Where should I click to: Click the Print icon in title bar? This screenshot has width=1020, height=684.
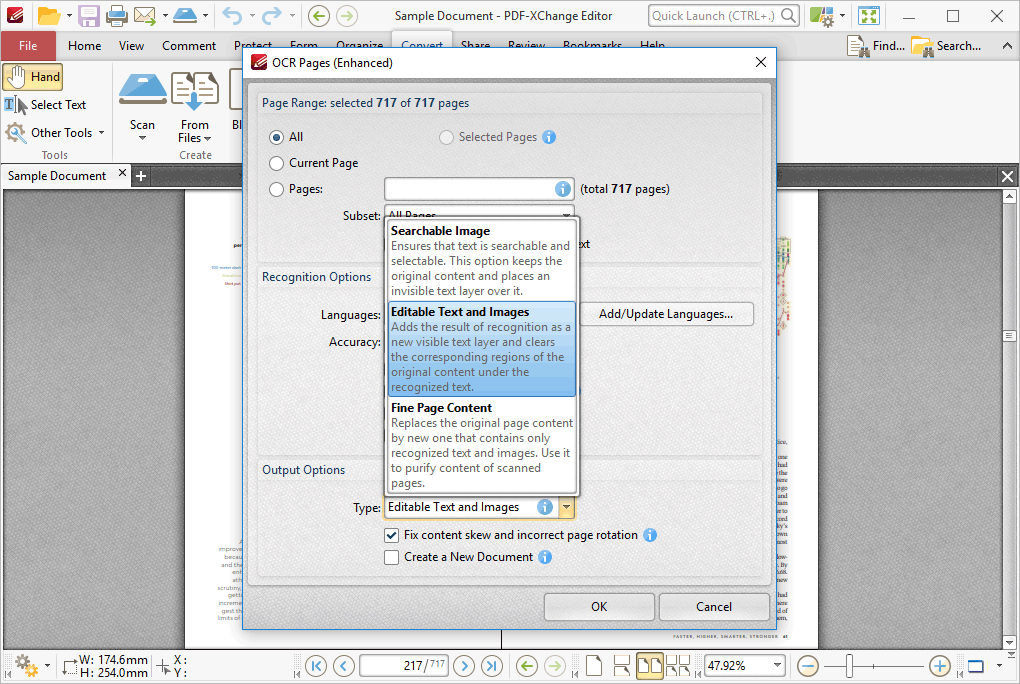[x=117, y=16]
